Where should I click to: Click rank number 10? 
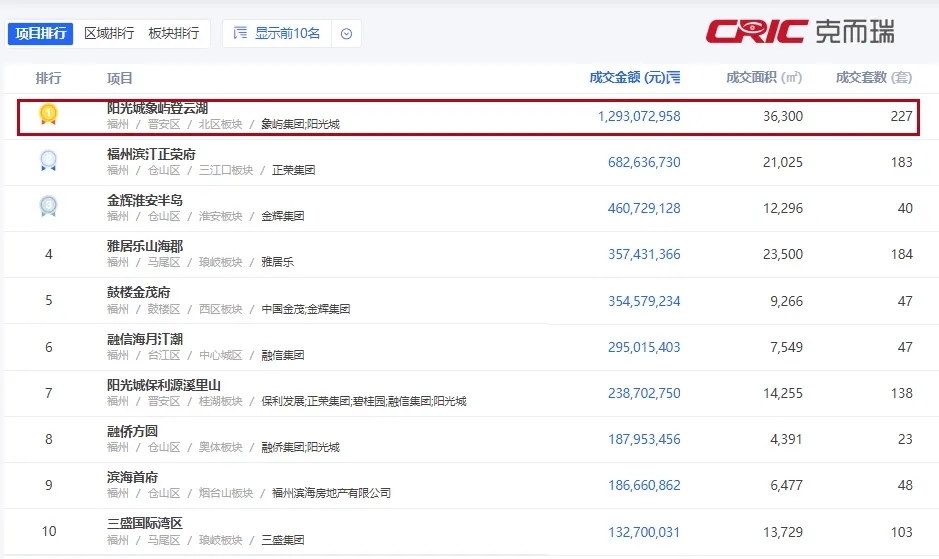(49, 531)
